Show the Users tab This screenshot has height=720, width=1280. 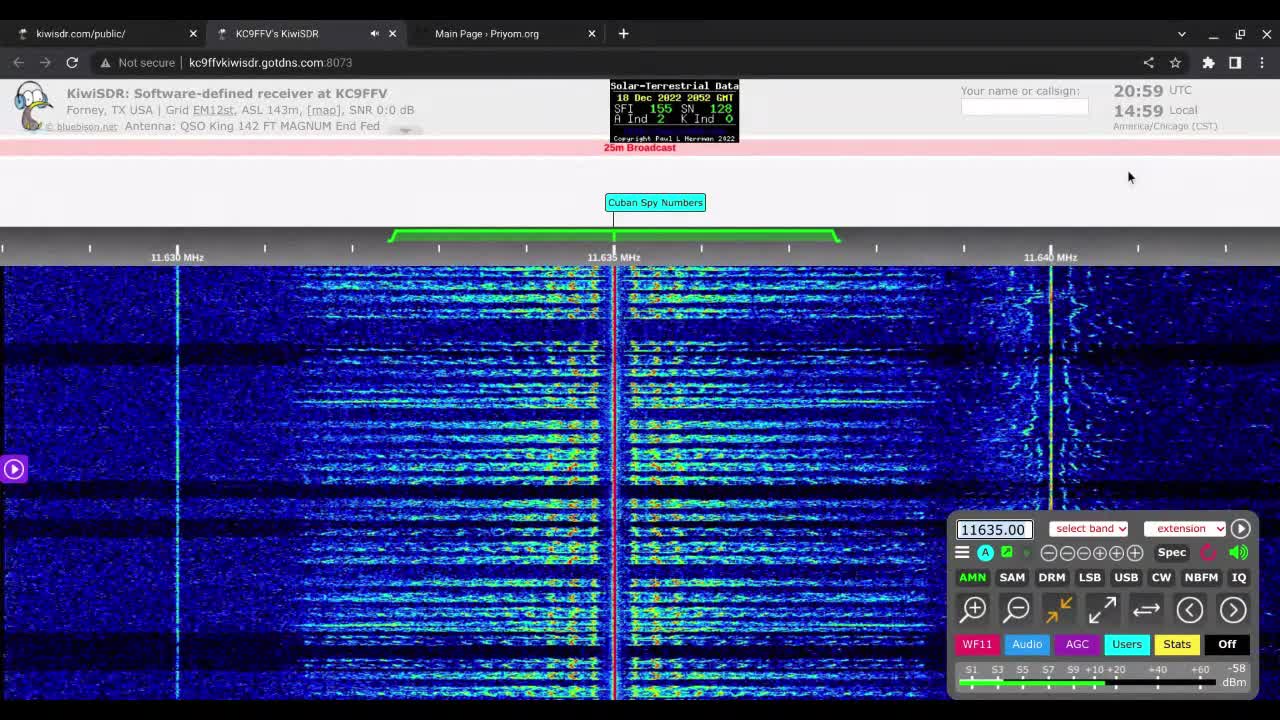(1127, 644)
